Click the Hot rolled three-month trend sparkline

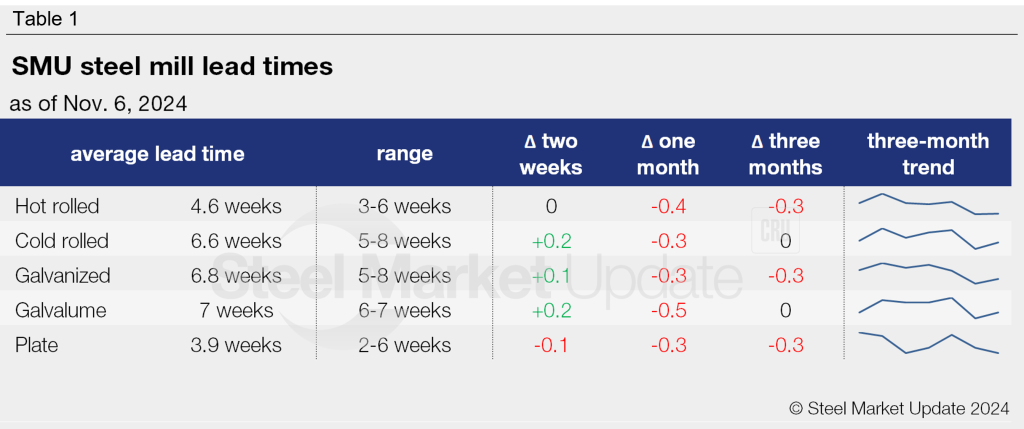pyautogui.click(x=928, y=205)
